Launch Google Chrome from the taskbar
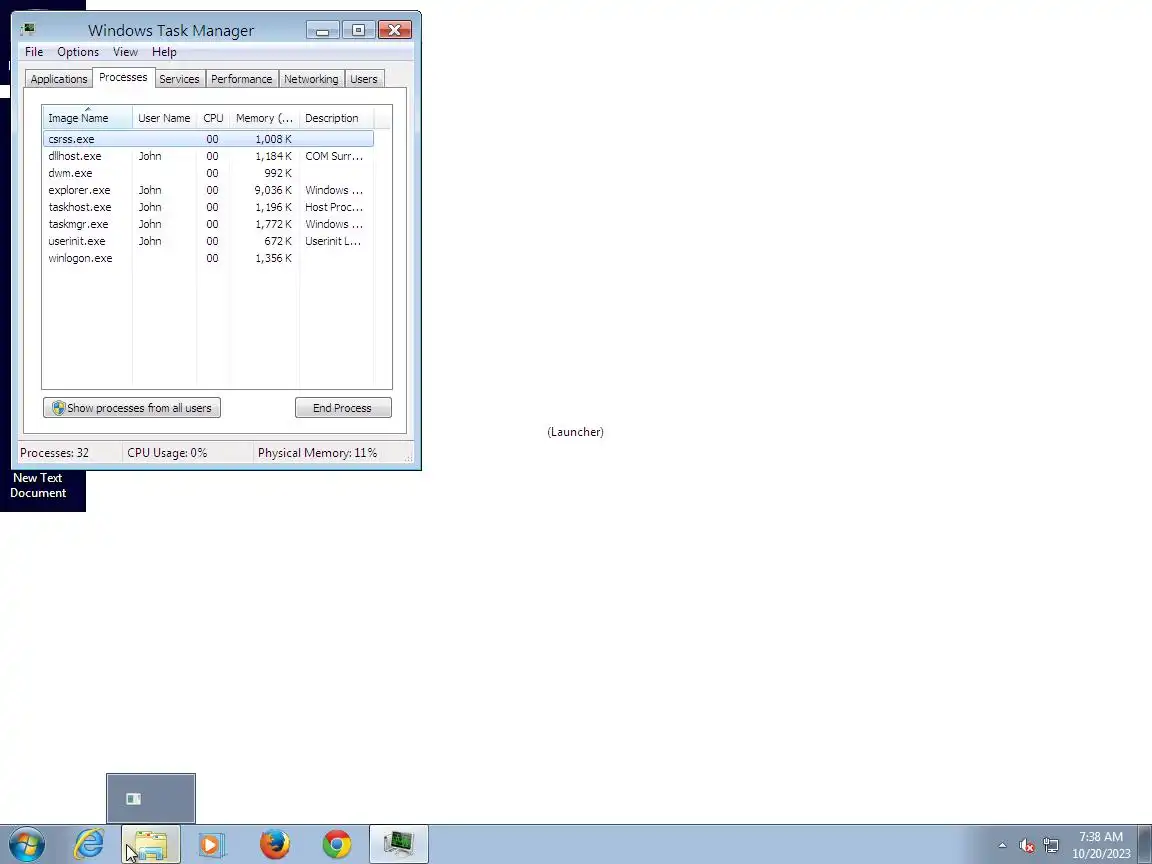 point(337,844)
